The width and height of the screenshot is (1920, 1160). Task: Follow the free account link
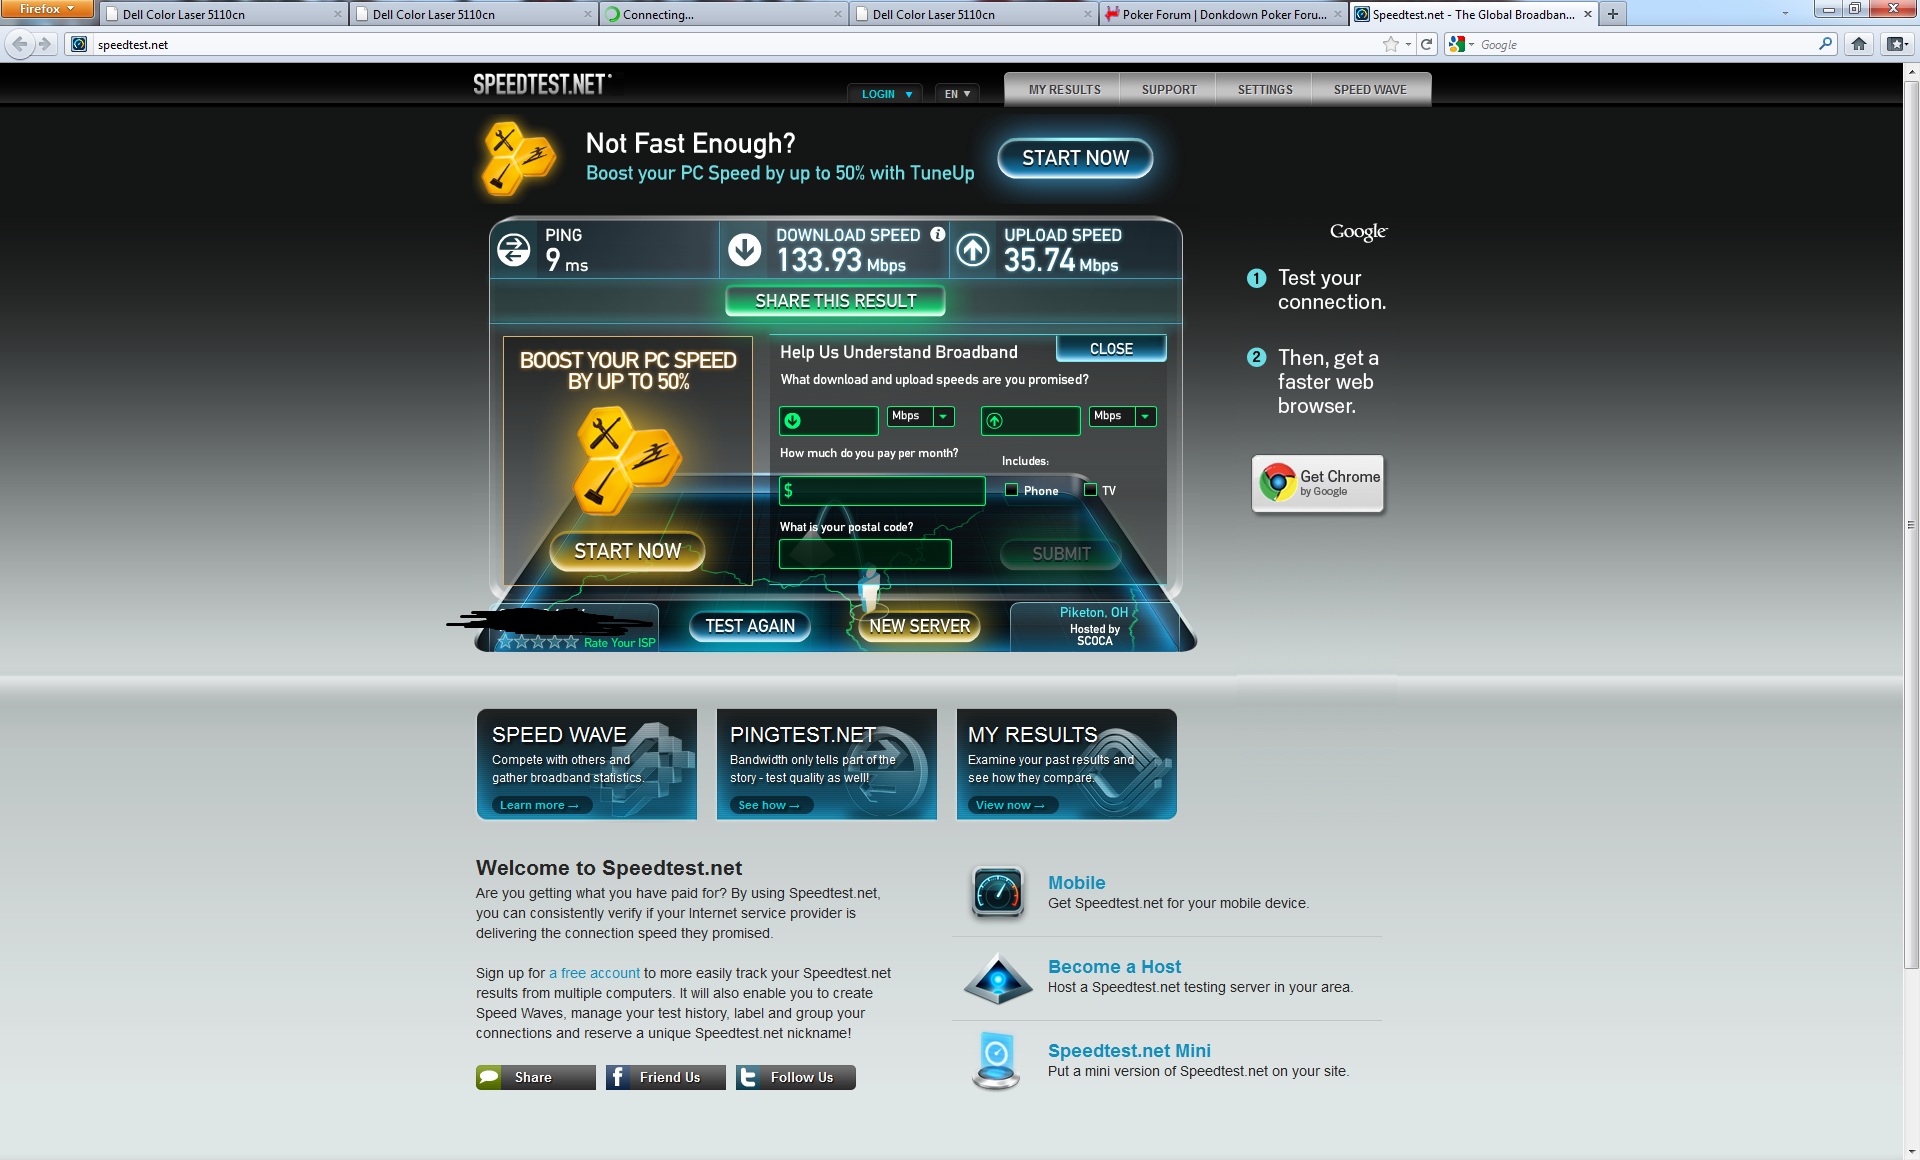click(x=594, y=973)
